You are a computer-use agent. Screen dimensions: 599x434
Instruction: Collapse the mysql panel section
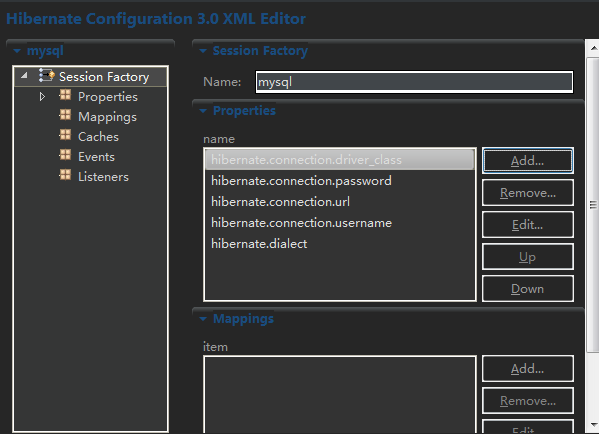17,50
